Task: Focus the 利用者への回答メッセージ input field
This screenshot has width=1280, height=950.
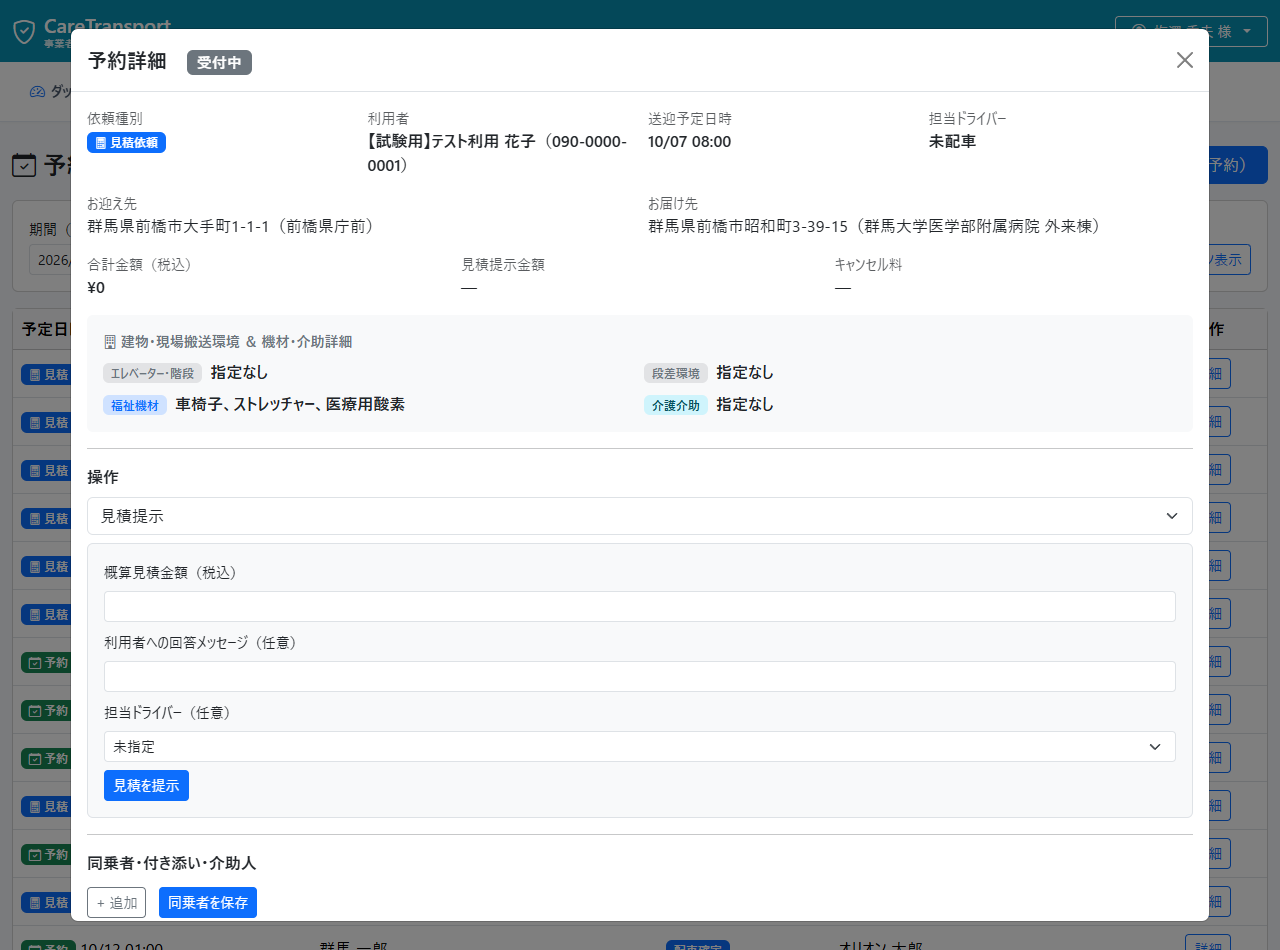Action: tap(640, 677)
